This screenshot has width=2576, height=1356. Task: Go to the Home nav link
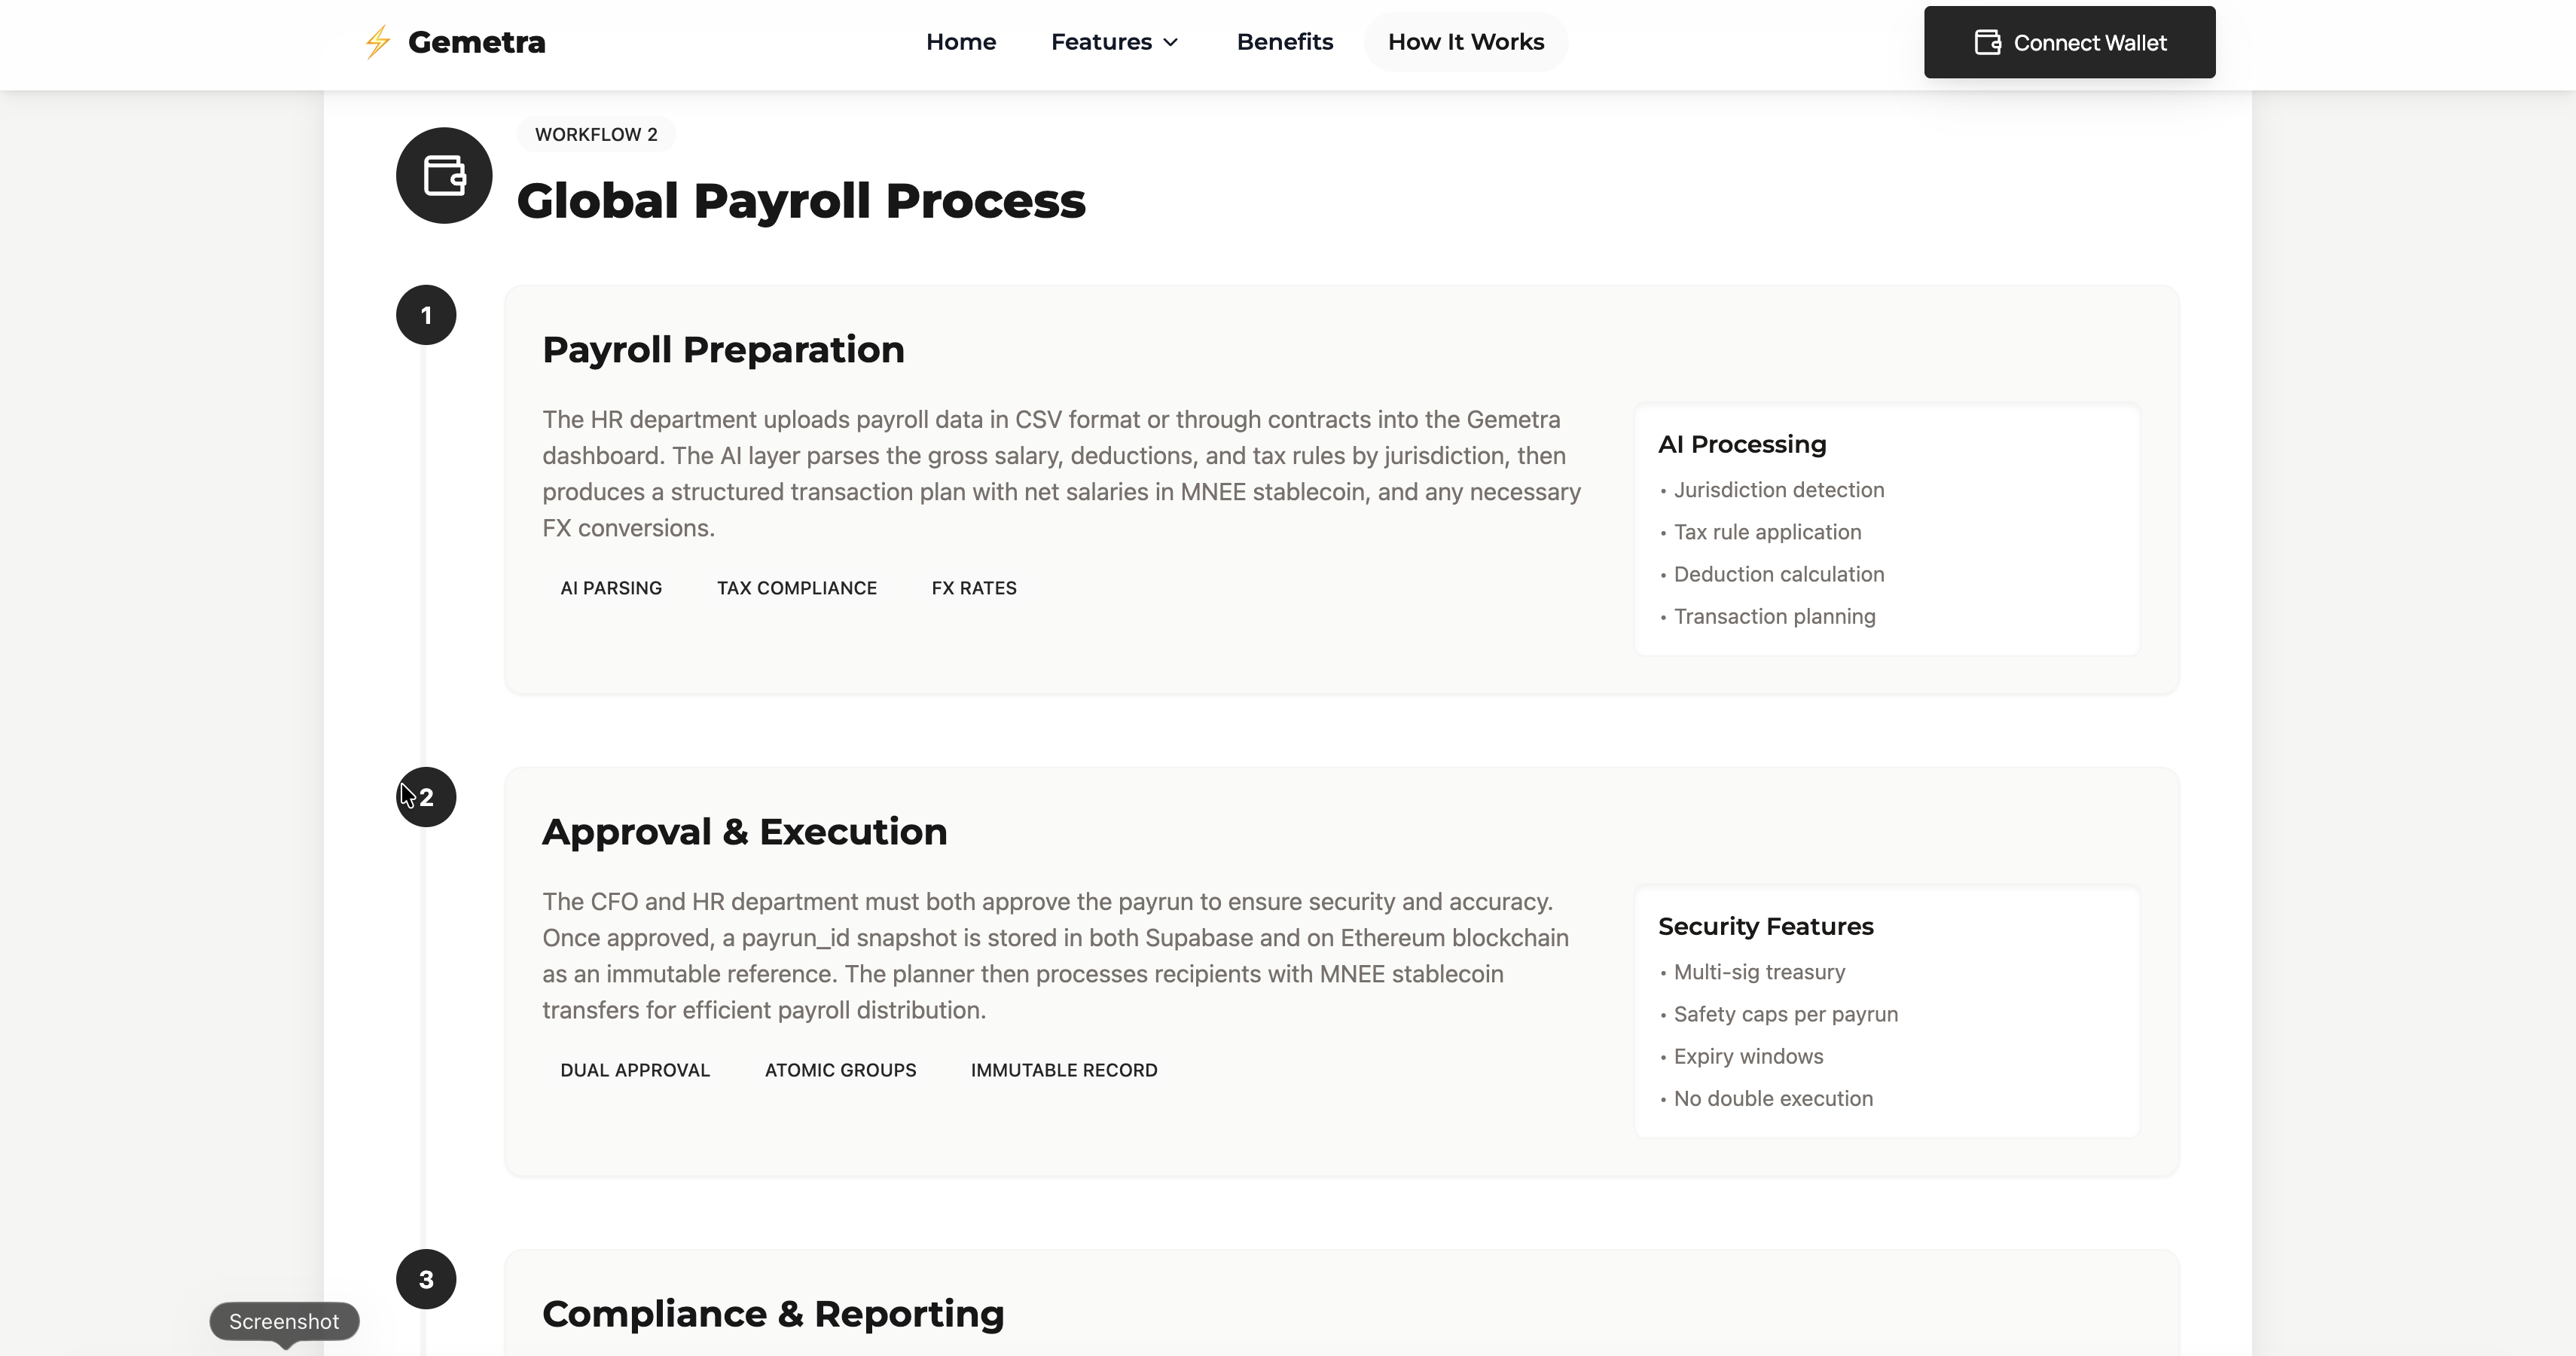960,42
